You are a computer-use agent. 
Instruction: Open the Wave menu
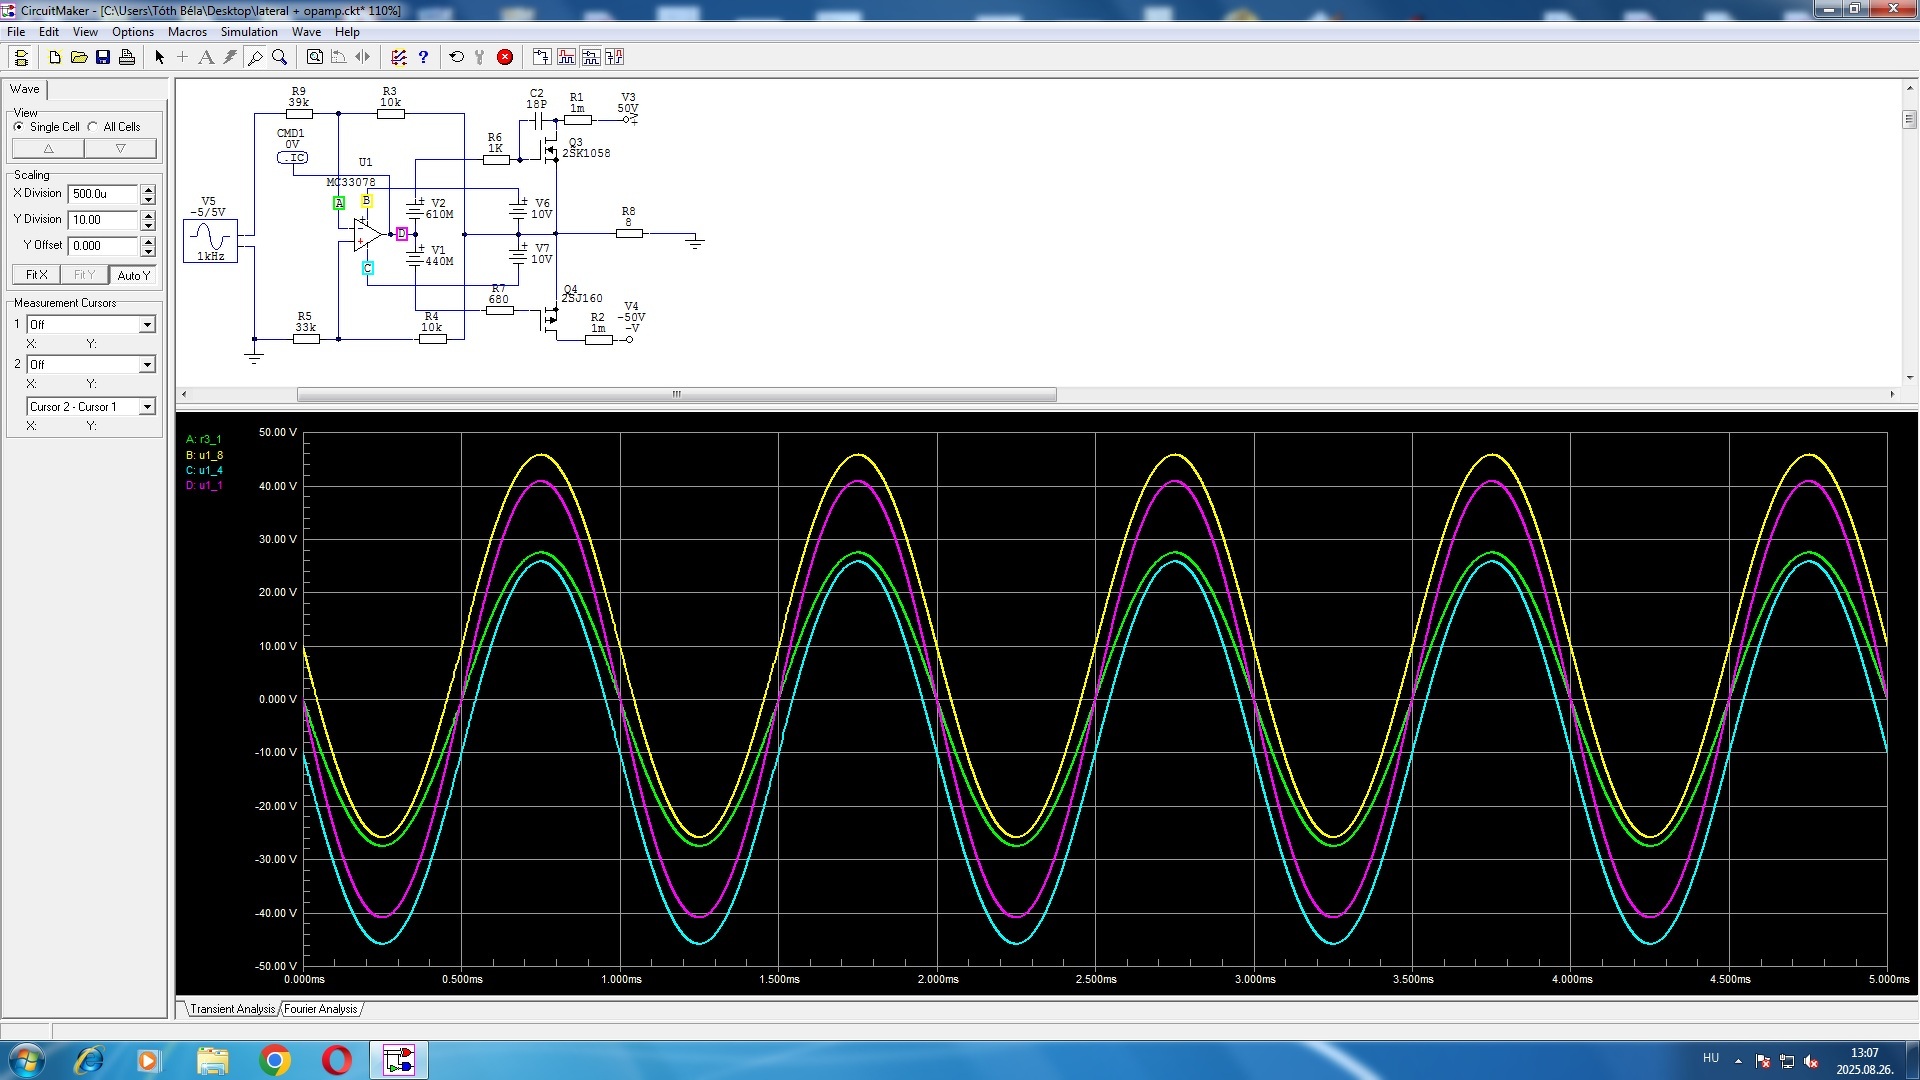click(x=306, y=32)
